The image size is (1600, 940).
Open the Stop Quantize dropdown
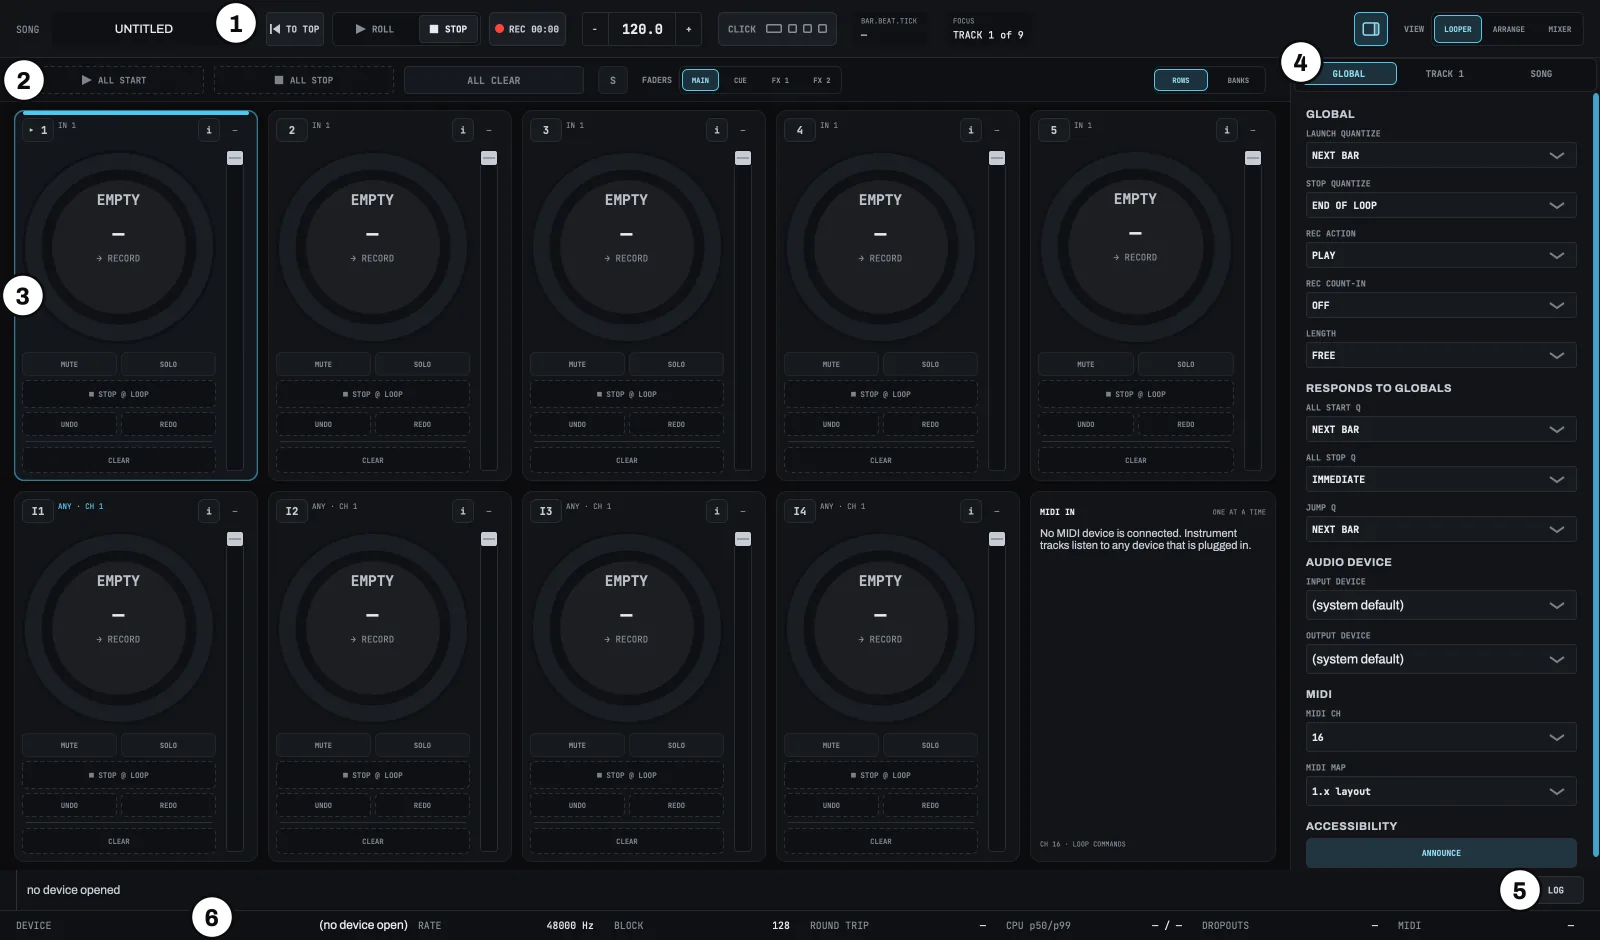pos(1441,205)
